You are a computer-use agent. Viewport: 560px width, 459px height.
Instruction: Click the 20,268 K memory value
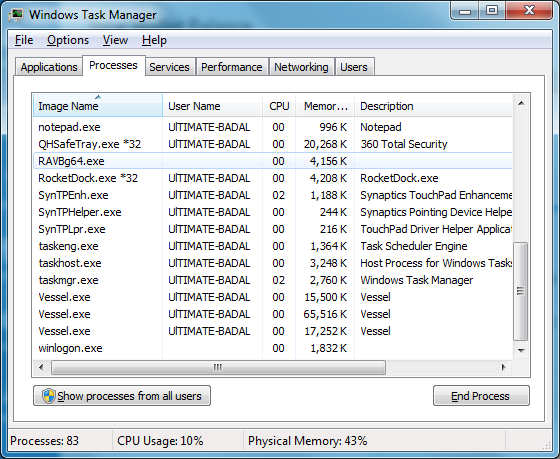coord(325,144)
